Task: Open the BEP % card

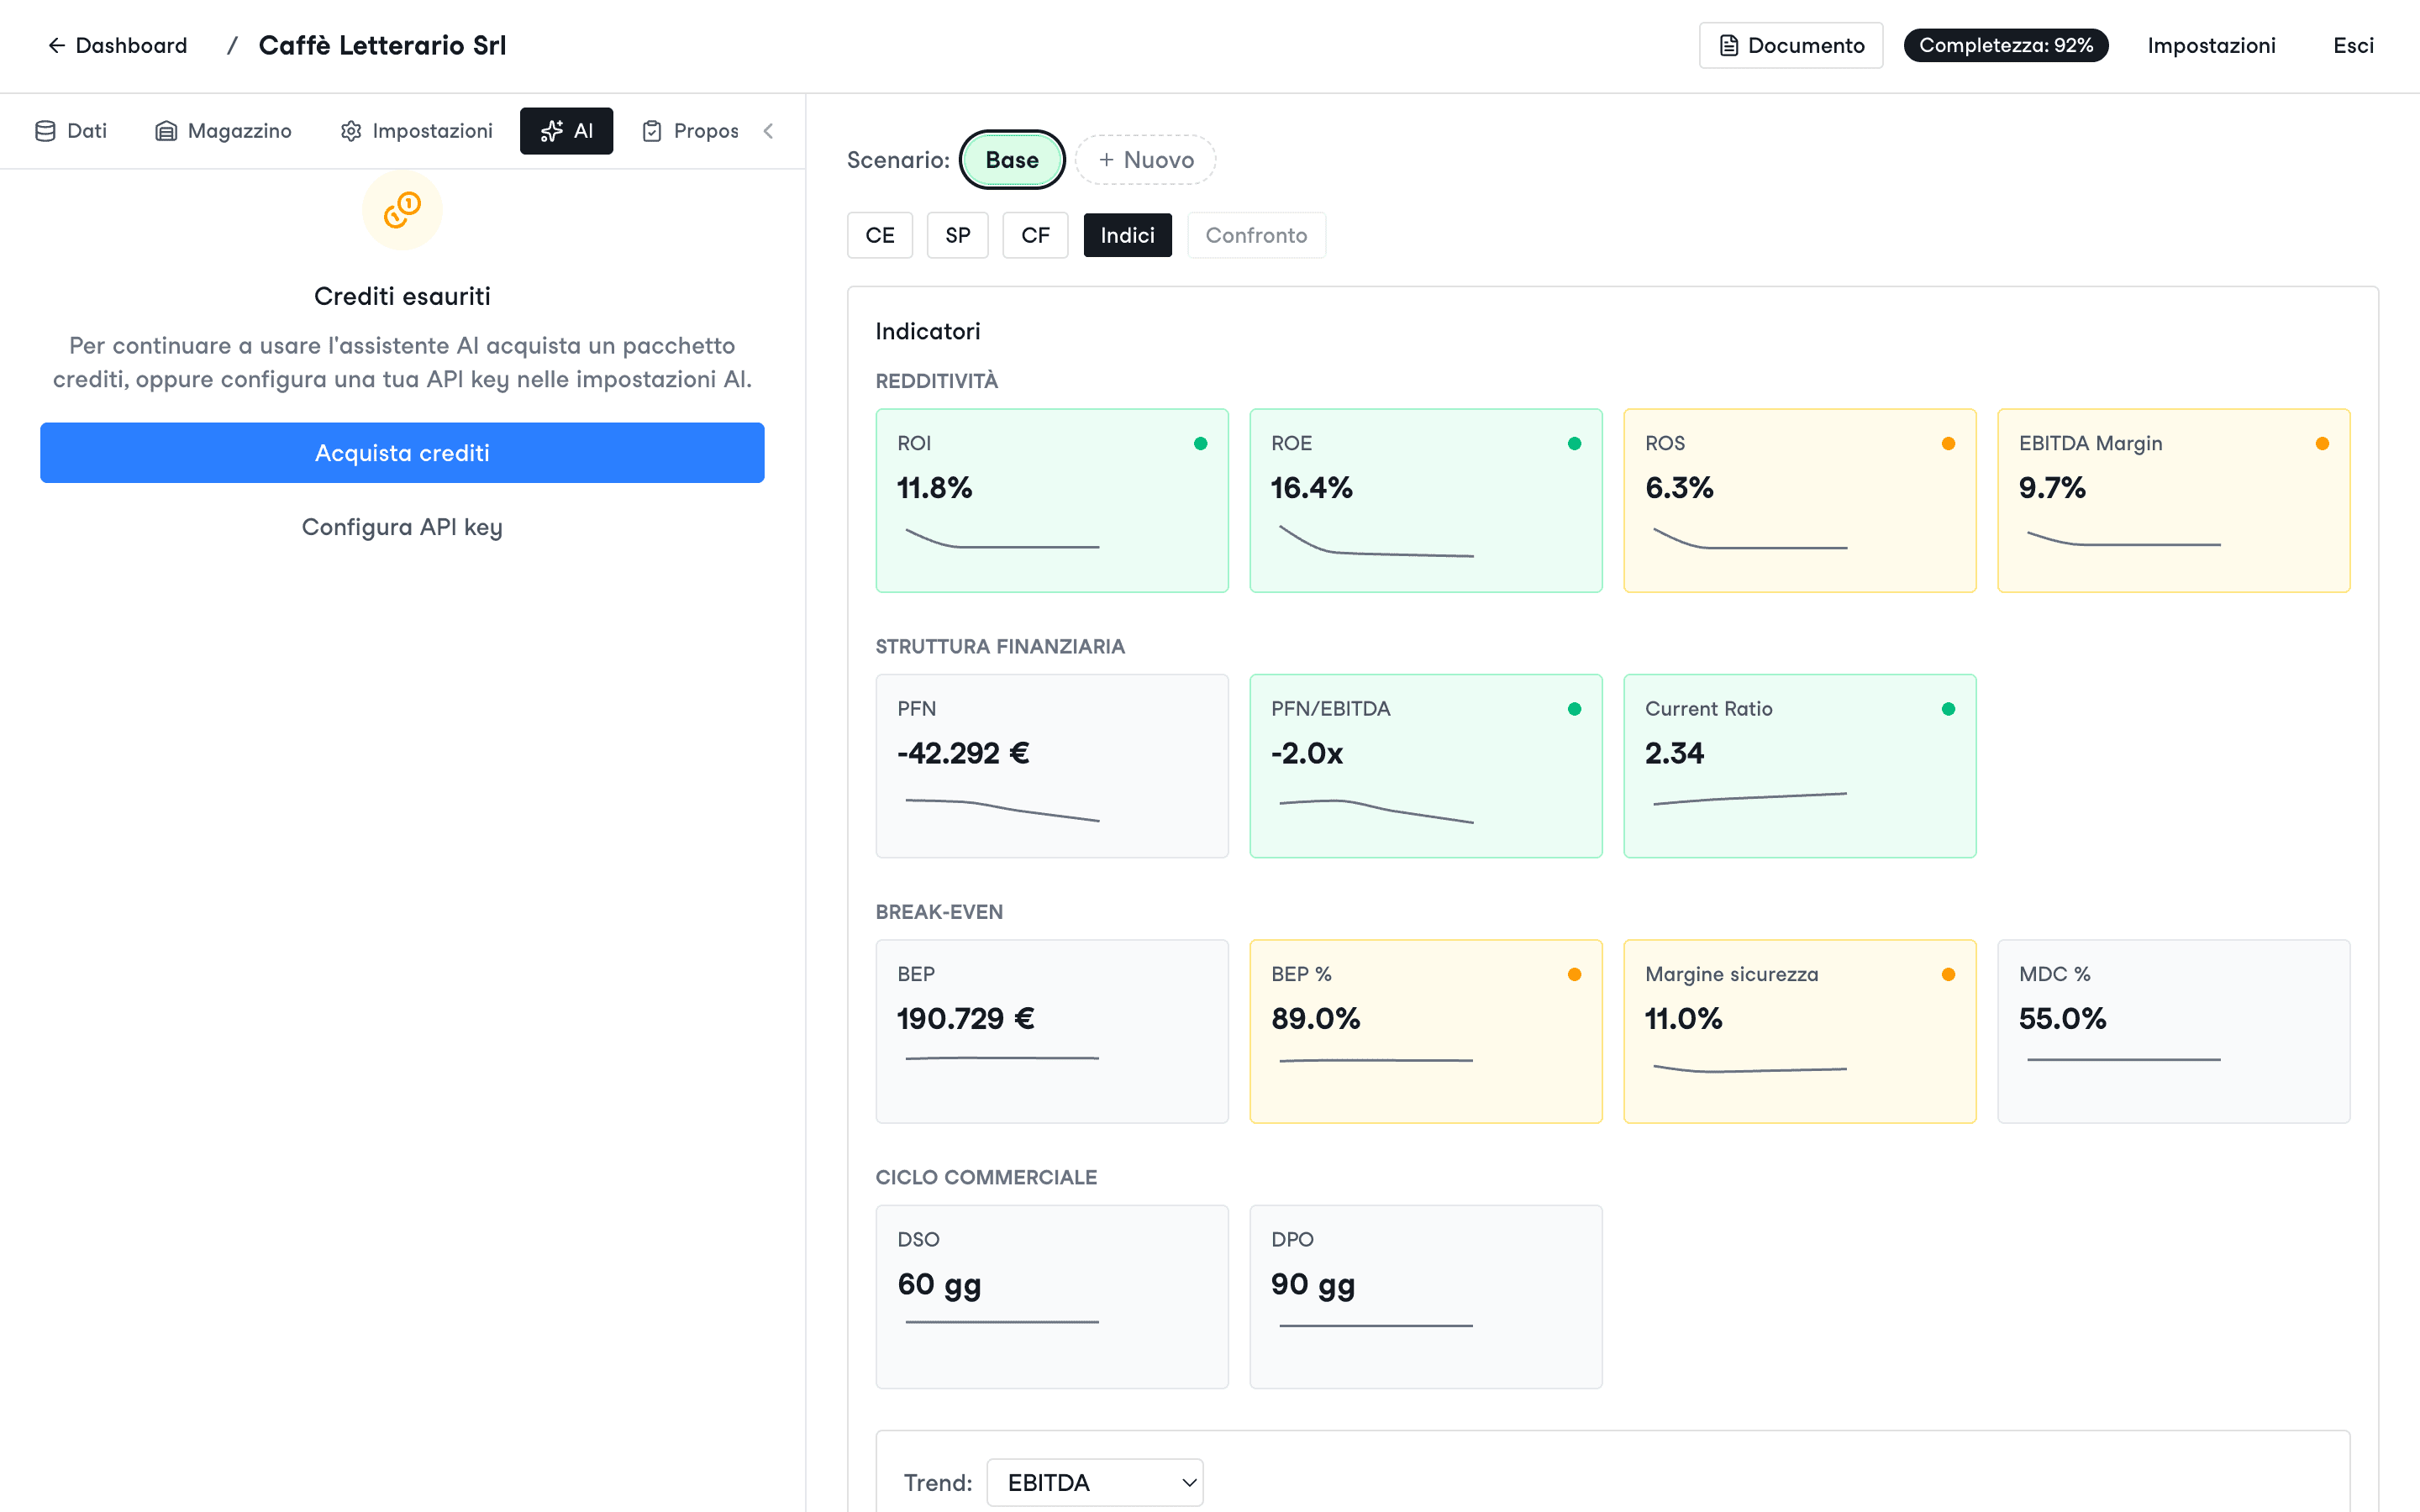Action: pos(1426,1031)
